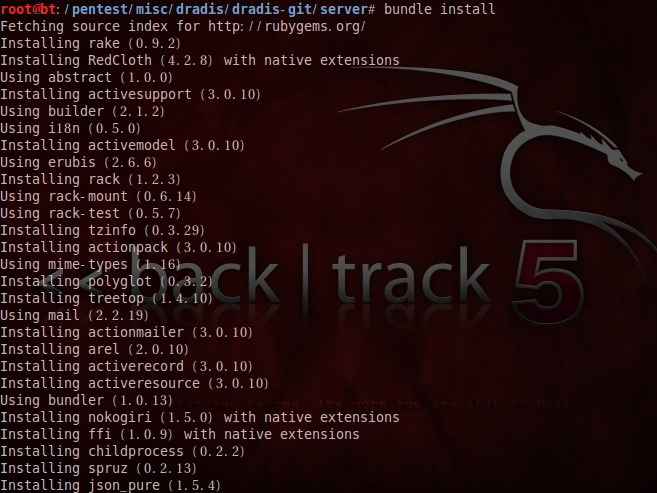This screenshot has height=493, width=657.
Task: Click the json_pure (1.5.4) line
Action: (x=110, y=485)
